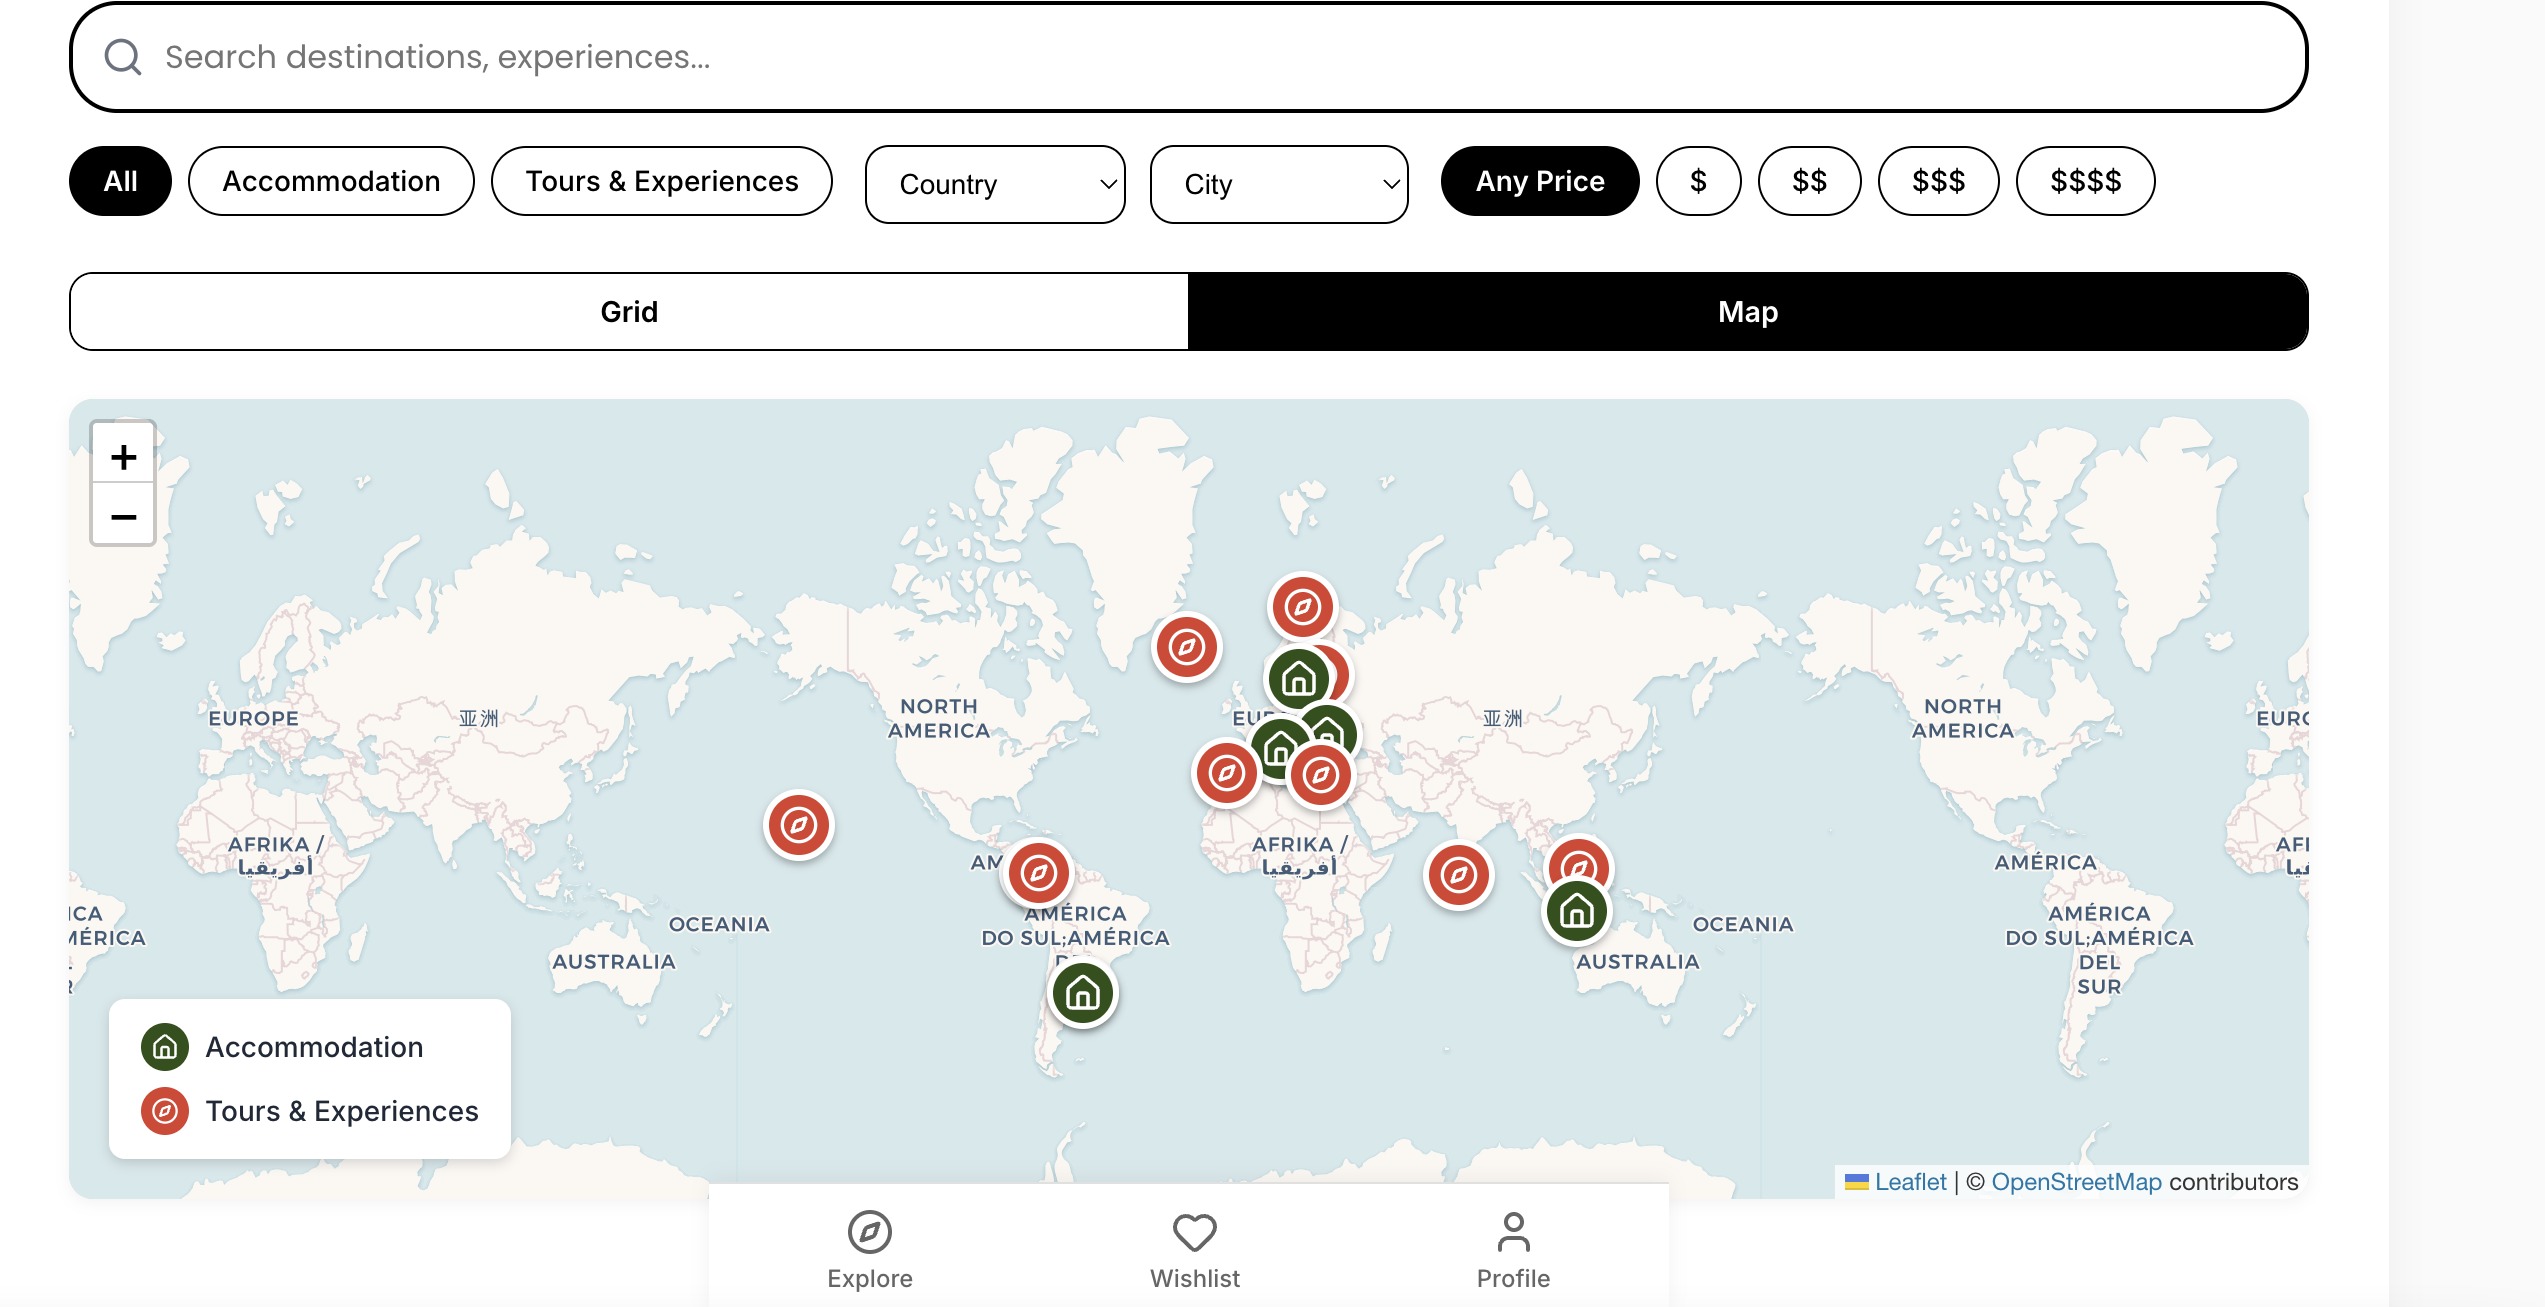Open the City dropdown
The width and height of the screenshot is (2545, 1307).
[x=1279, y=184]
